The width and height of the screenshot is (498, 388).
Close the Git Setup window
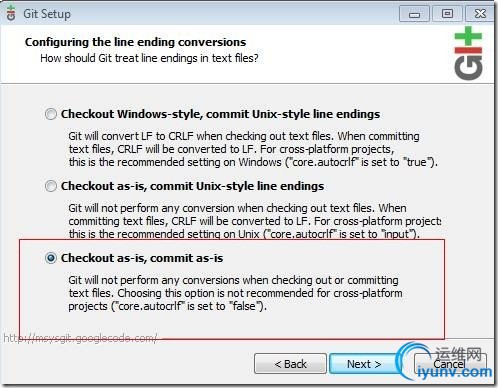(x=480, y=14)
